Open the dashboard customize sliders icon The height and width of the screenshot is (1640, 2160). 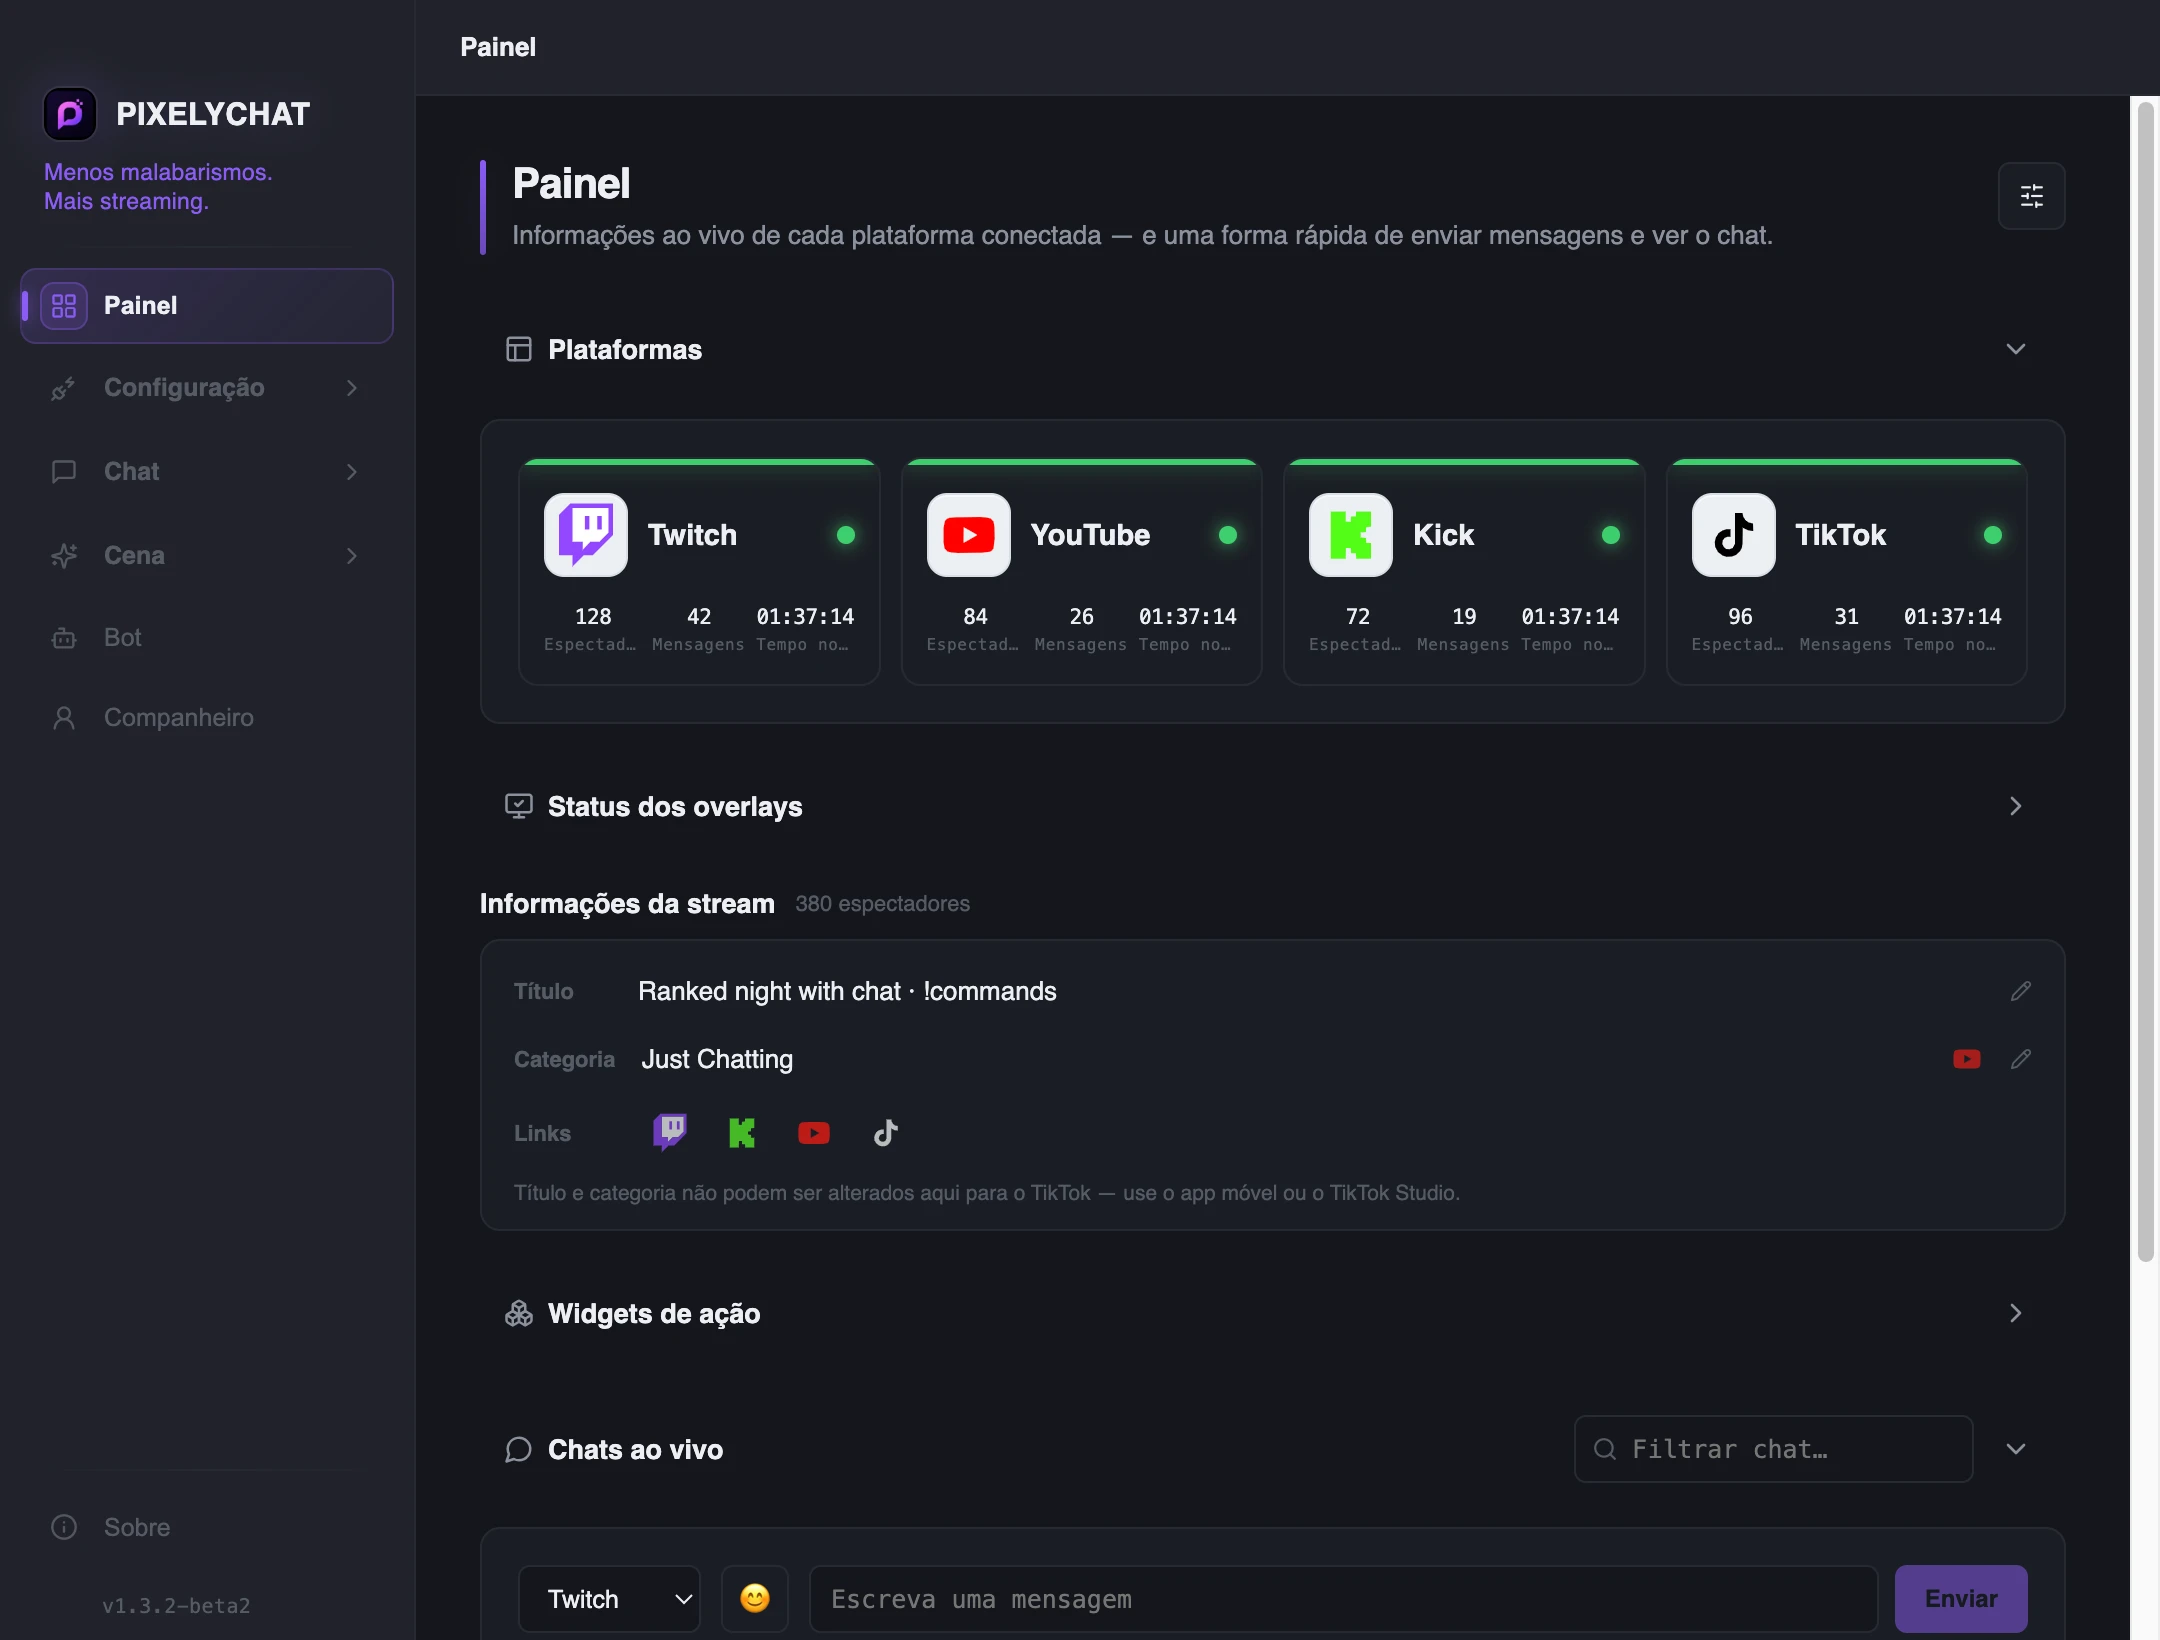[2031, 196]
